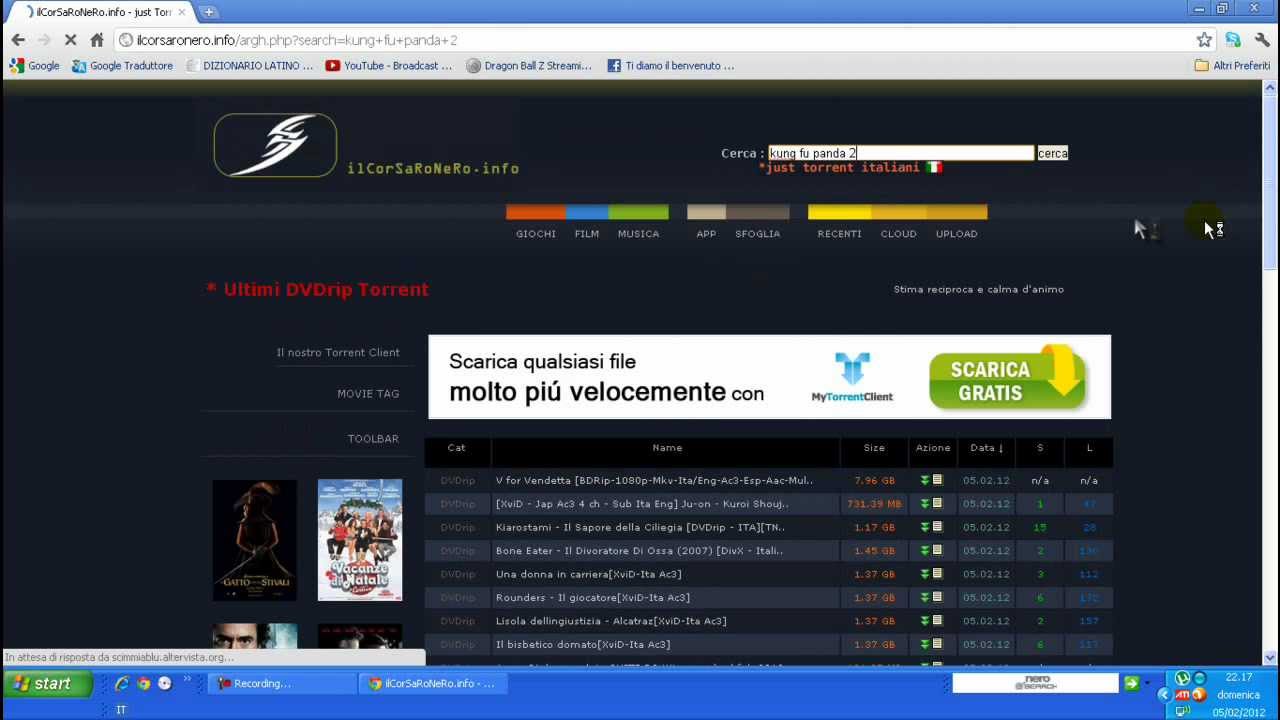The image size is (1280, 720).
Task: Open the Altri Preferiti bookmarks folder
Action: (1232, 66)
